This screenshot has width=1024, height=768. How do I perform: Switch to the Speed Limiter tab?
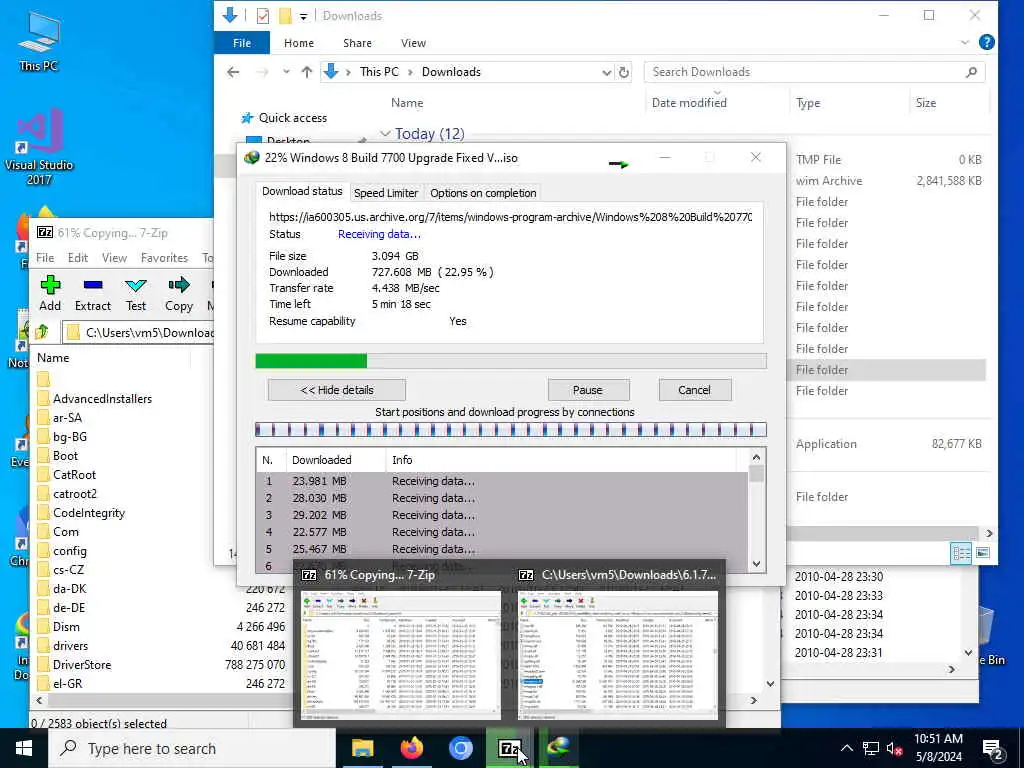pos(386,193)
